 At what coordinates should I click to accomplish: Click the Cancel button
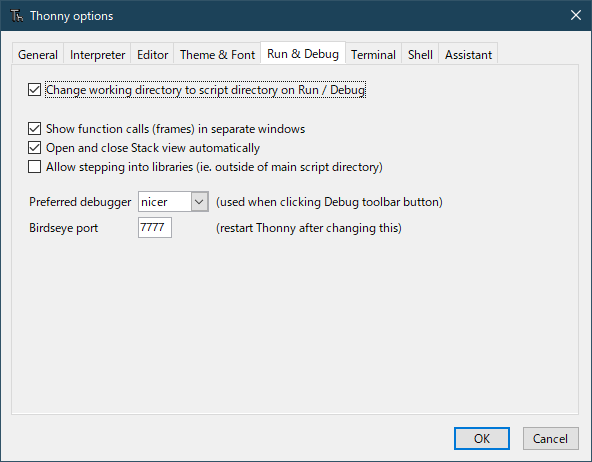[x=550, y=439]
